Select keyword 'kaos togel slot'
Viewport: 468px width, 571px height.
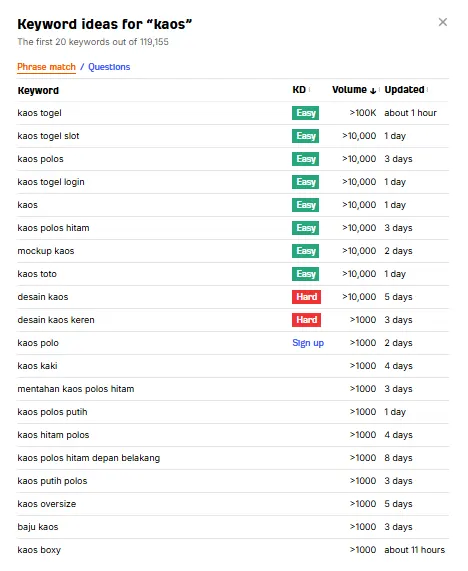48,136
